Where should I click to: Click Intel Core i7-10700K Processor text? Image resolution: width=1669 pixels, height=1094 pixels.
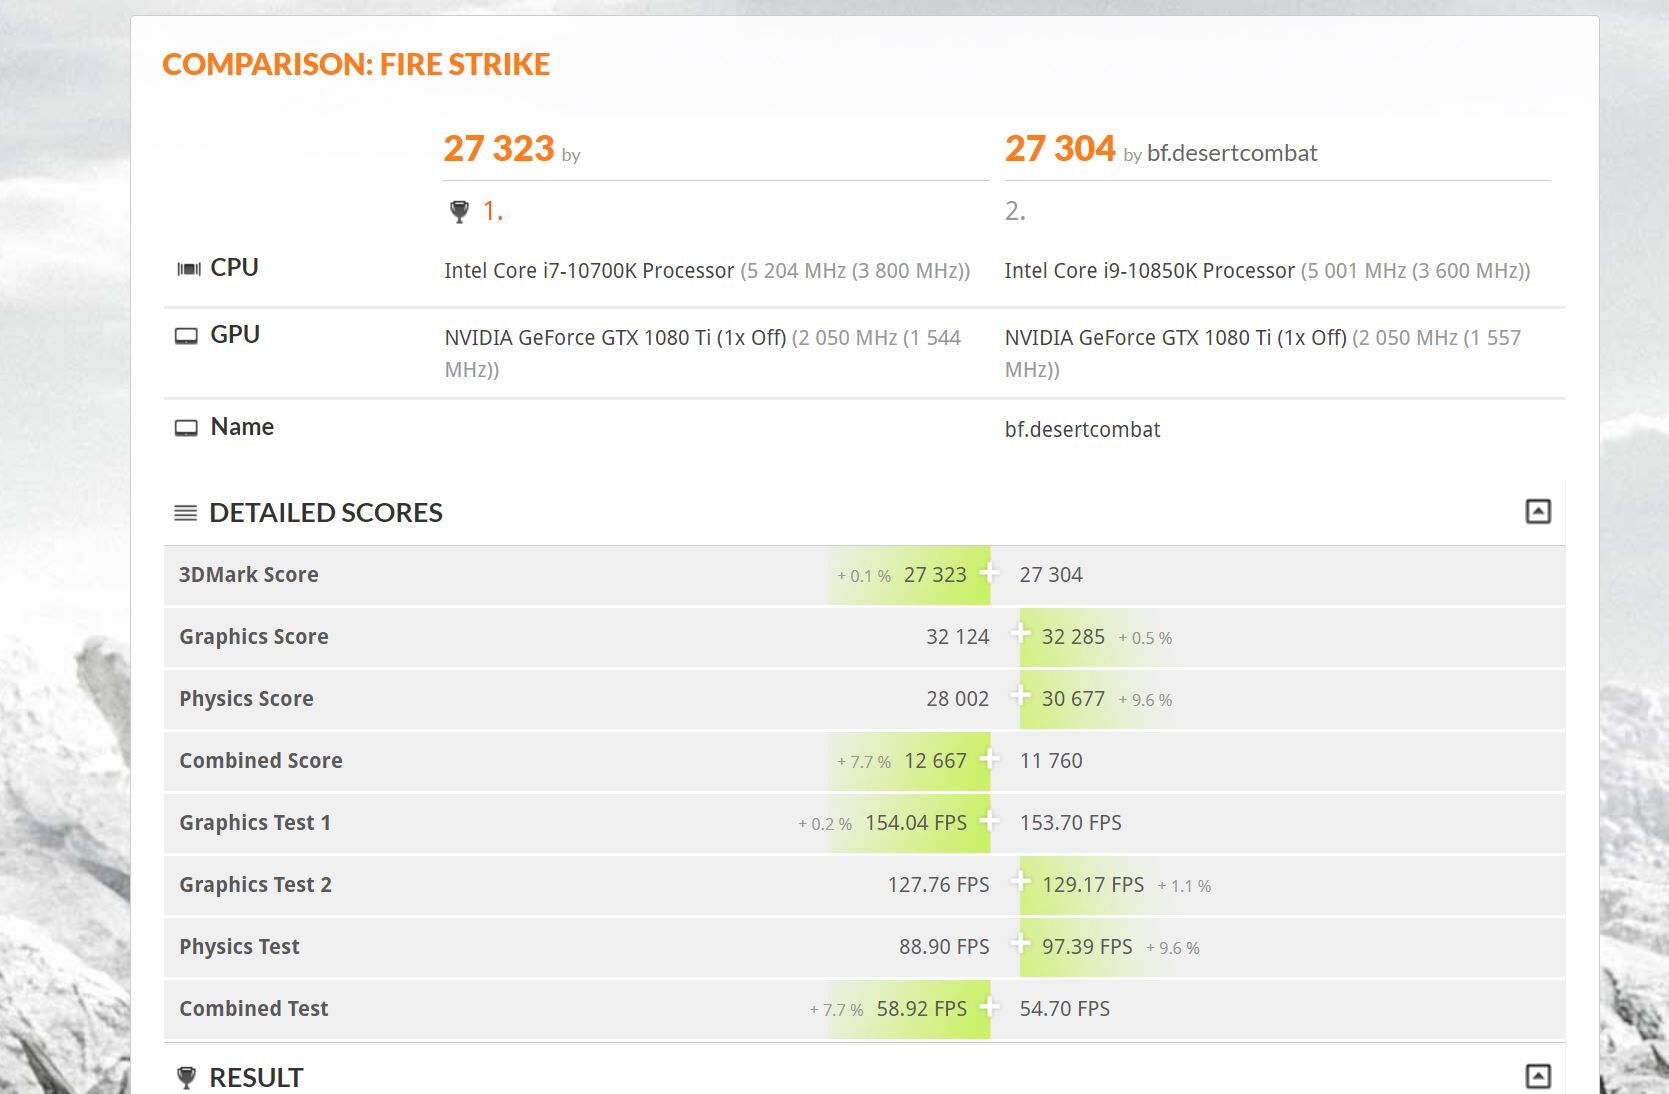click(589, 271)
